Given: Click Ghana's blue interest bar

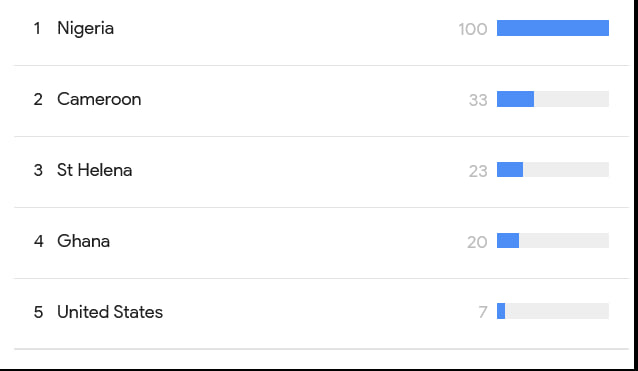Looking at the screenshot, I should (x=508, y=240).
